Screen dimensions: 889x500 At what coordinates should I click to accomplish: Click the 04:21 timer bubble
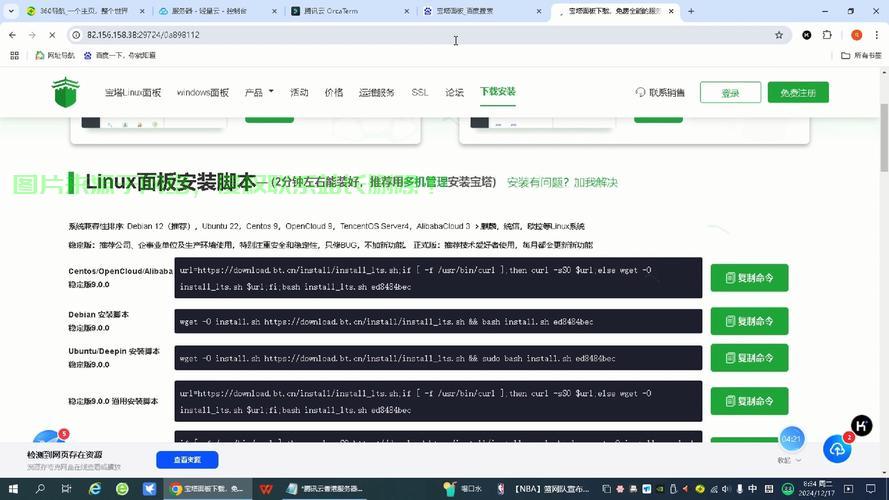pos(791,439)
